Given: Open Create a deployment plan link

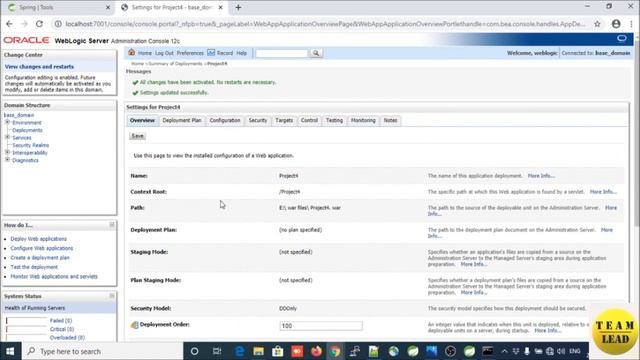Looking at the screenshot, I should [40, 258].
